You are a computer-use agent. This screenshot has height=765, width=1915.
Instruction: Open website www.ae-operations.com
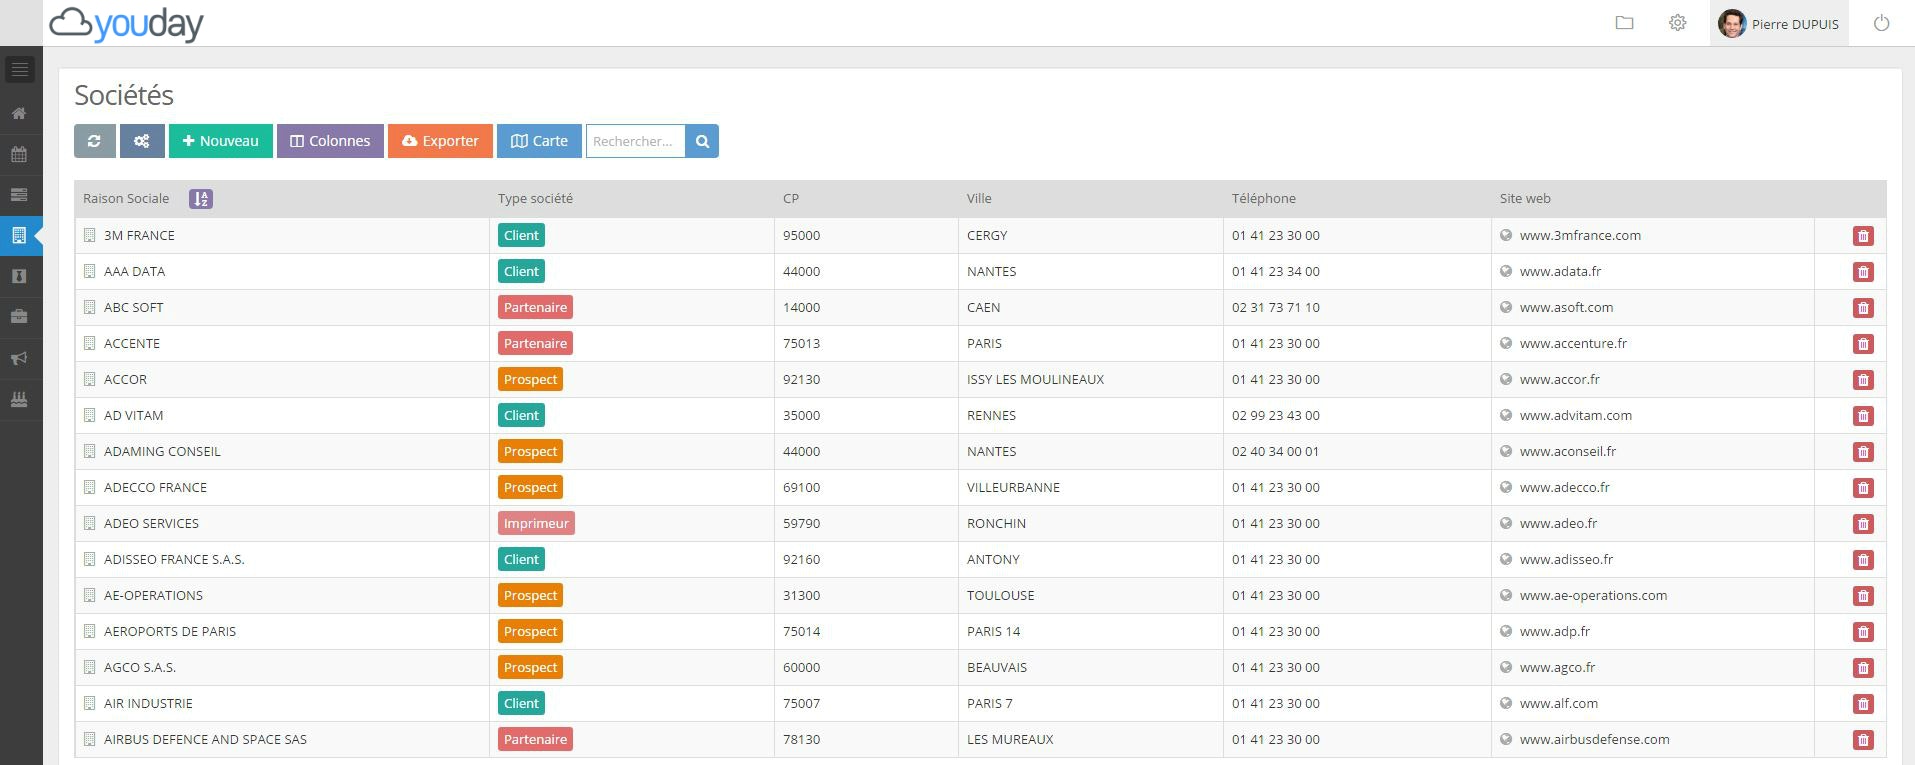click(x=1593, y=596)
